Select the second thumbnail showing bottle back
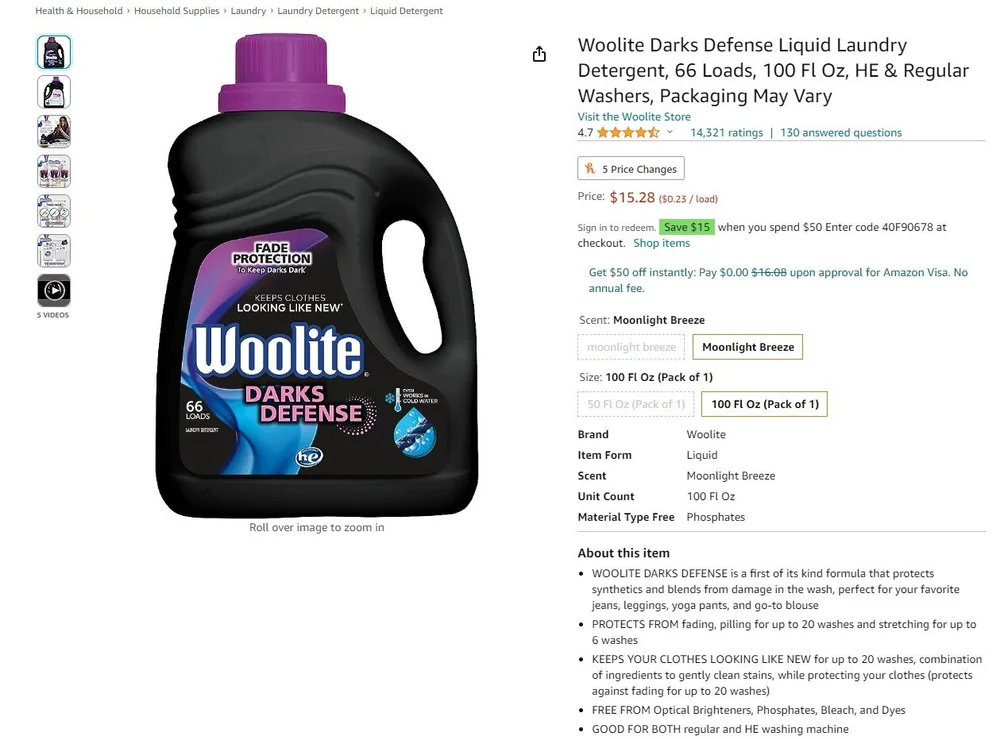Screen dimensions: 1000x739 [54, 92]
